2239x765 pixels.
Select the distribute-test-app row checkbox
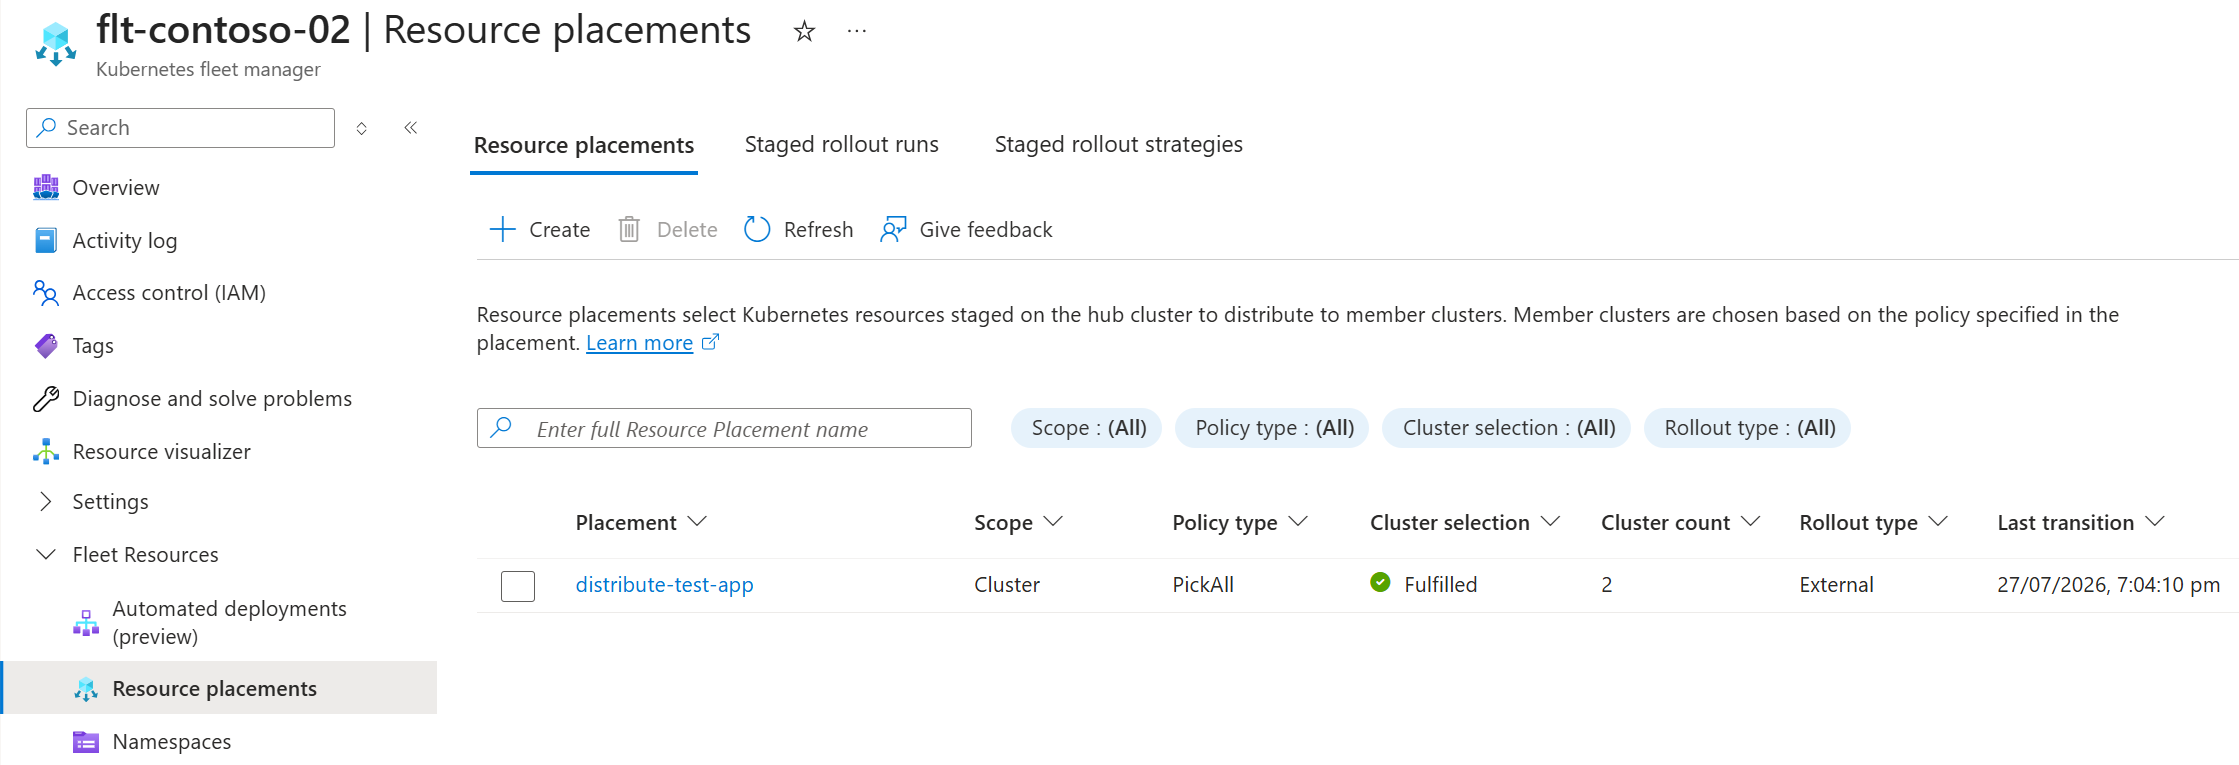[x=518, y=586]
